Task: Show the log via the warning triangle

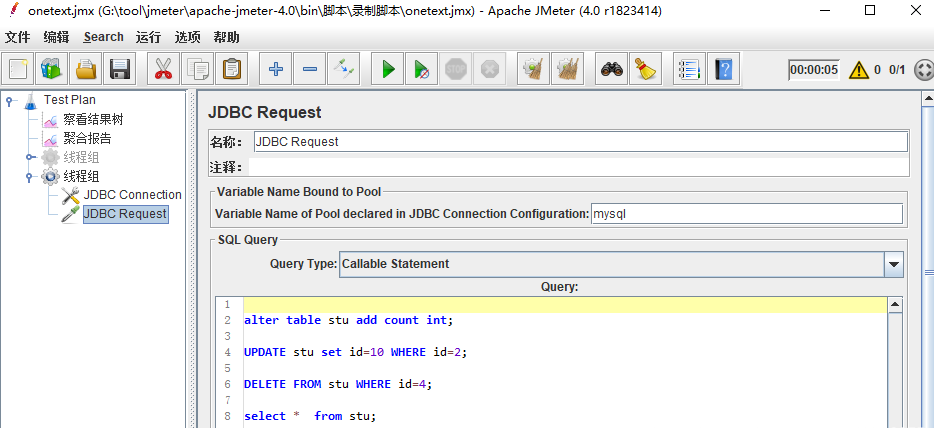Action: coord(858,70)
